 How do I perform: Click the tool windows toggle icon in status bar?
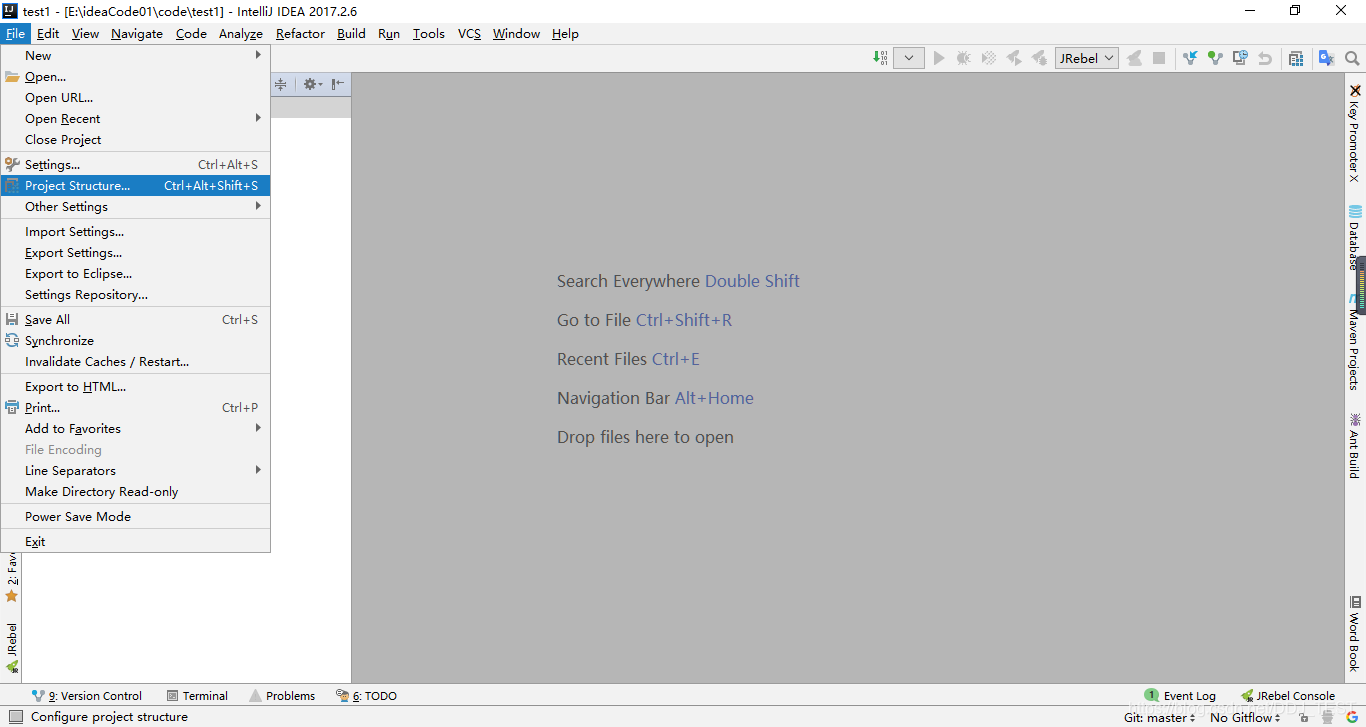(x=14, y=717)
